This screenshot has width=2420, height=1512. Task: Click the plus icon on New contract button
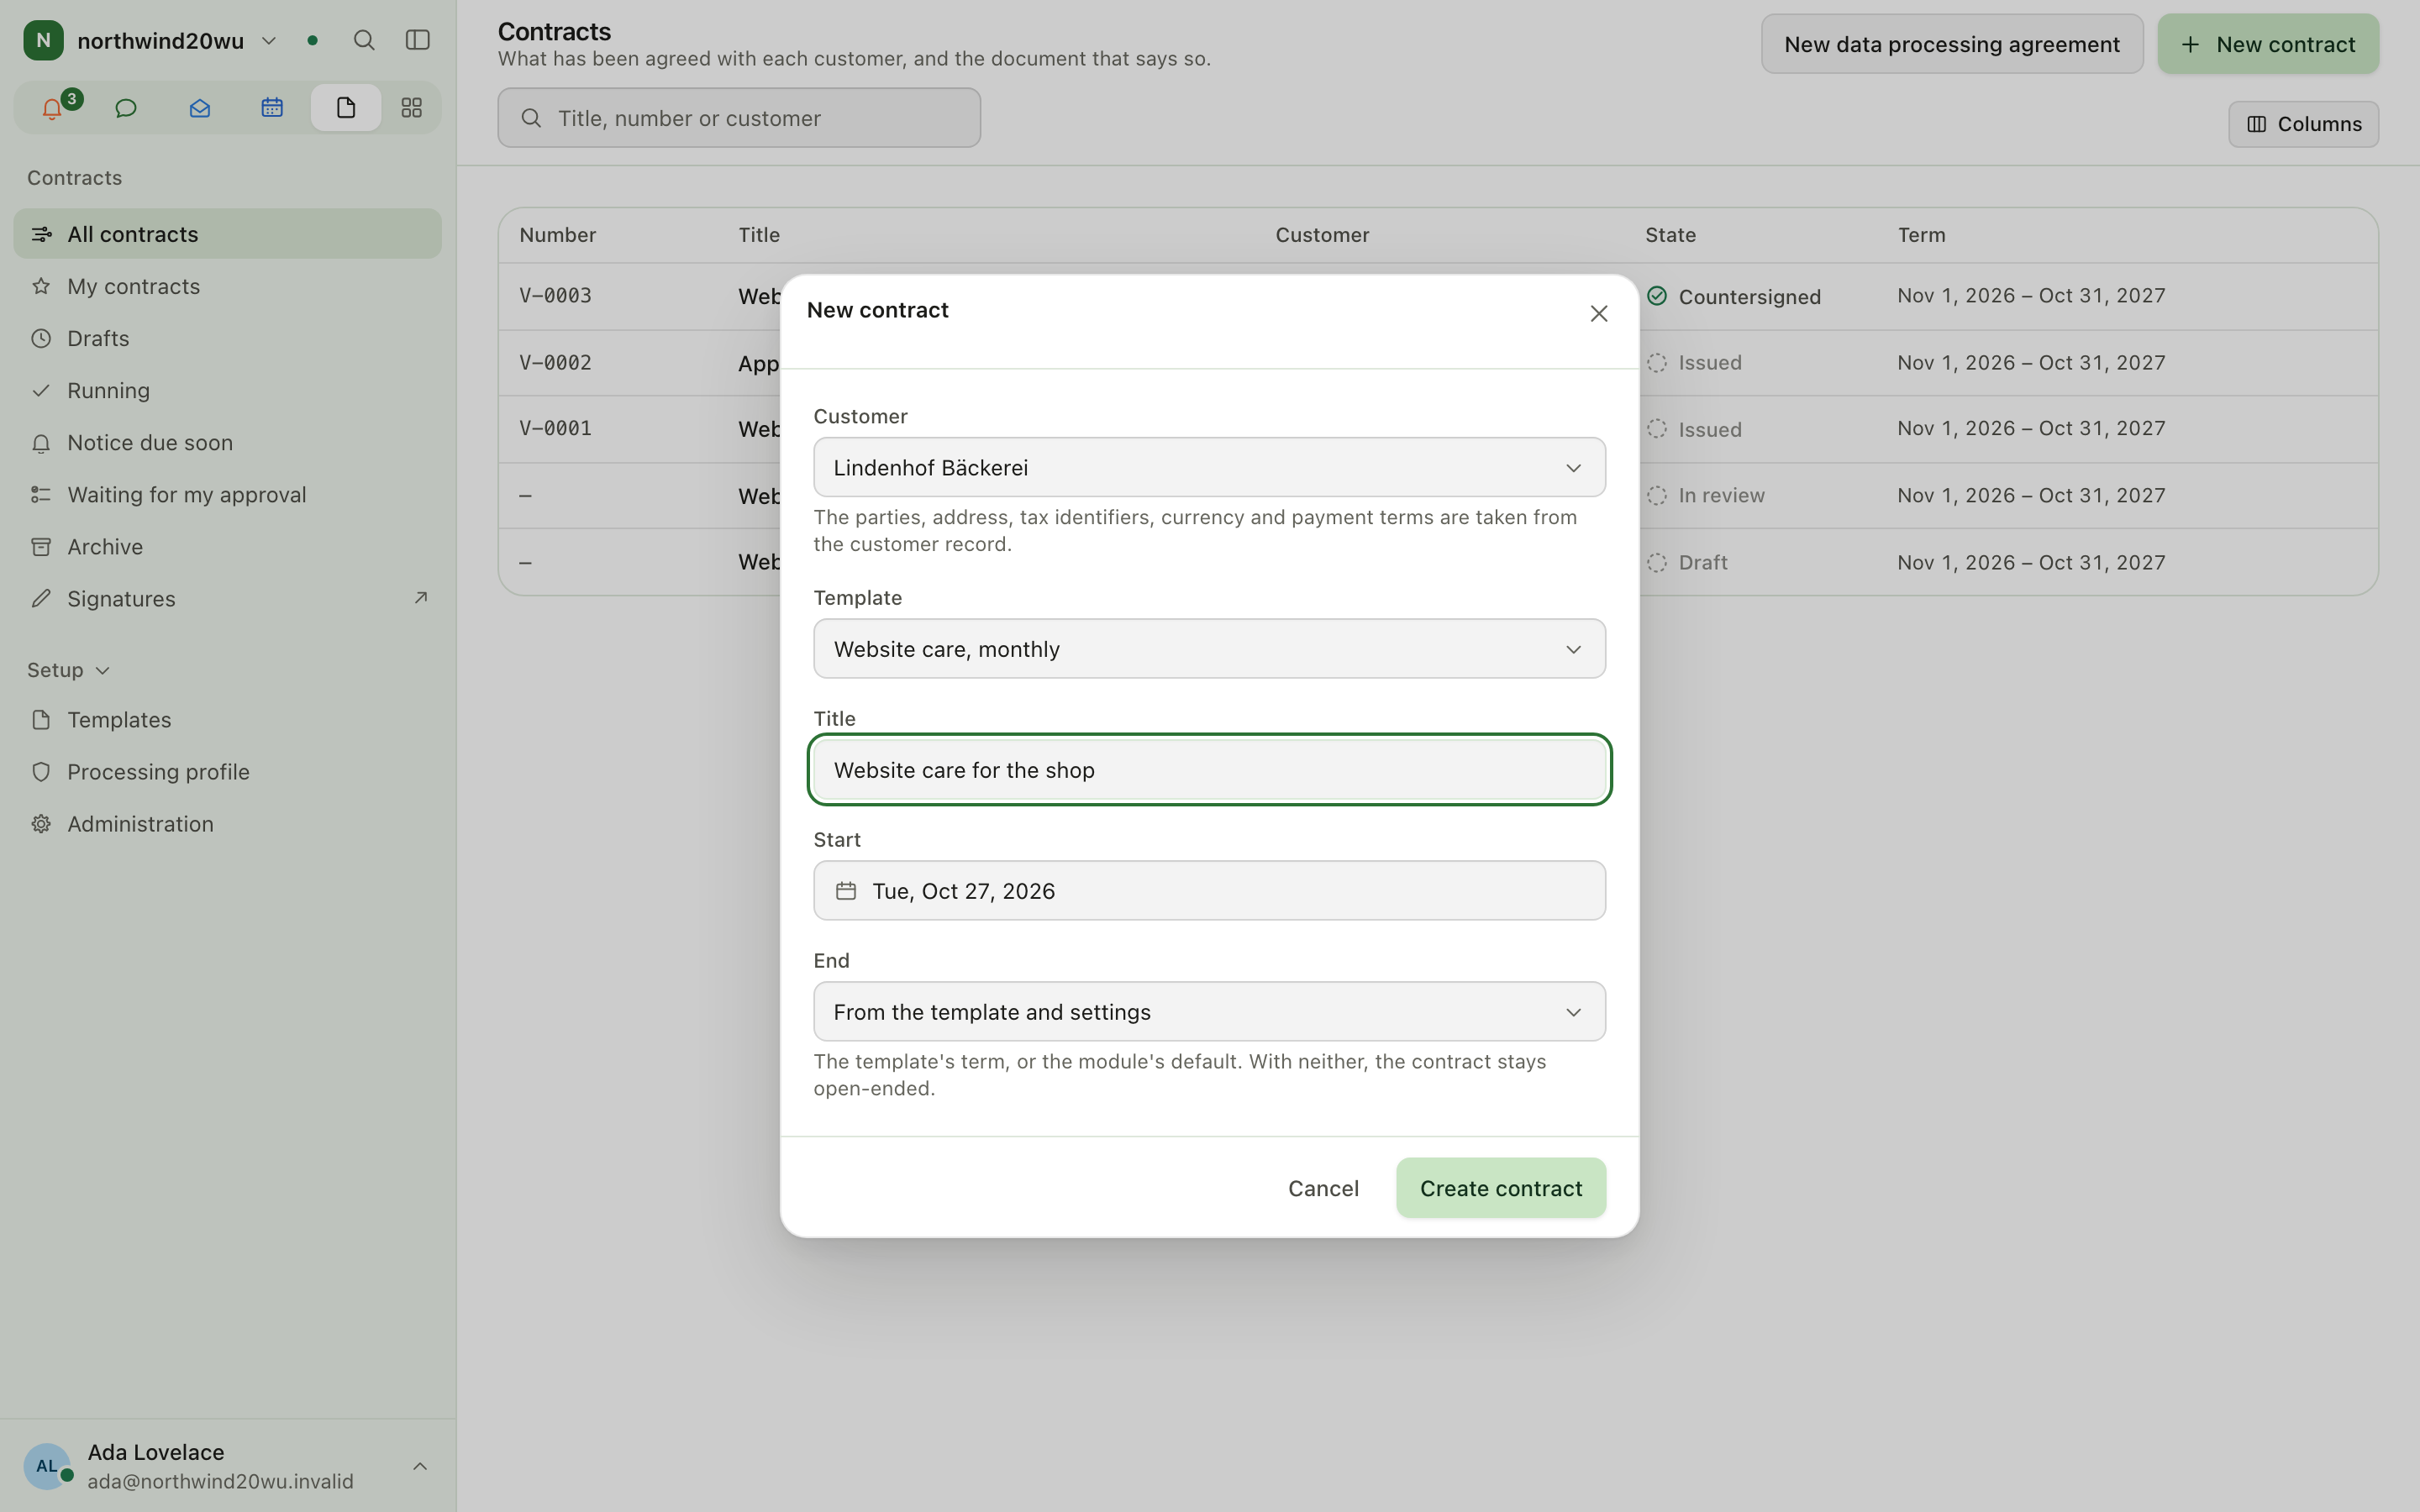tap(2190, 44)
